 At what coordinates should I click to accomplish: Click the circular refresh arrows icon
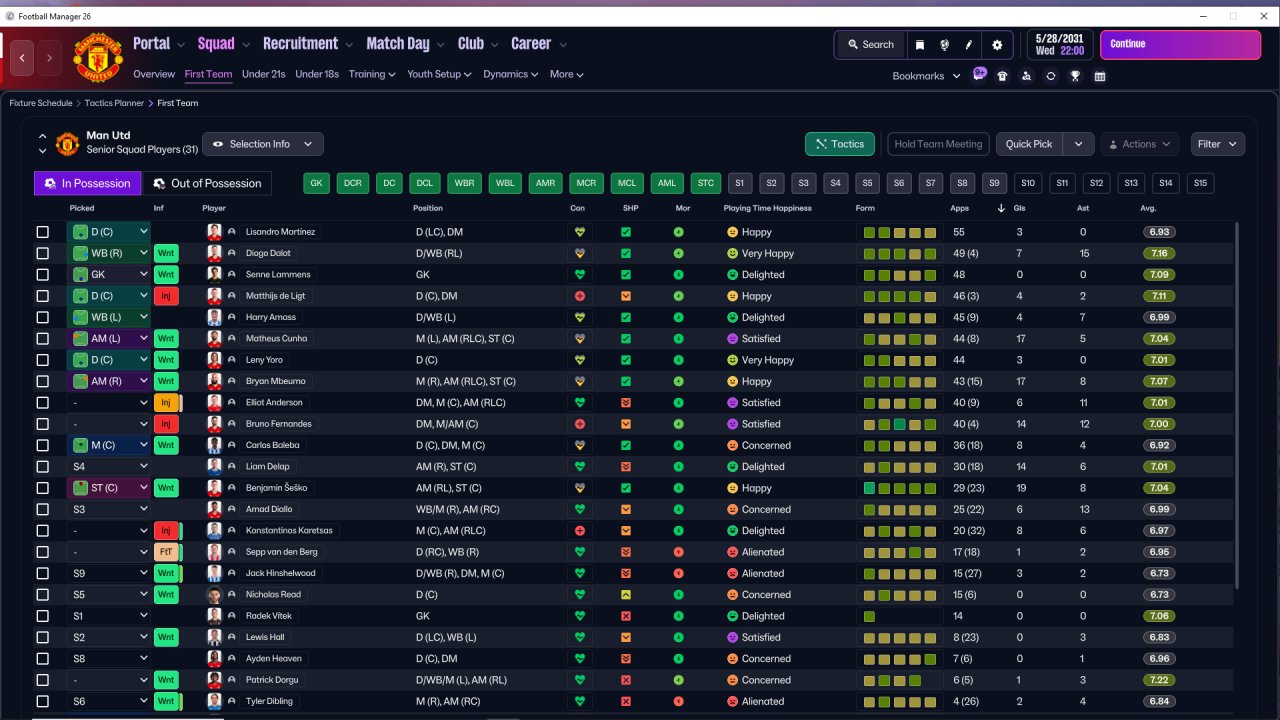point(1050,76)
